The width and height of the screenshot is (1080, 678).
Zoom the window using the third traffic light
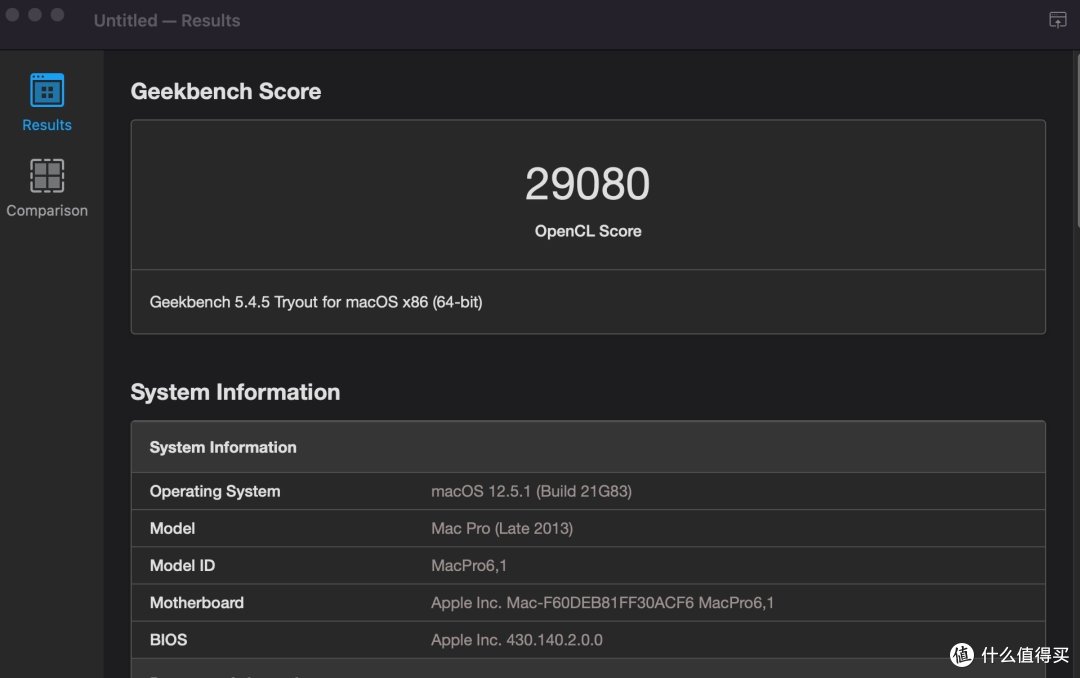[58, 14]
